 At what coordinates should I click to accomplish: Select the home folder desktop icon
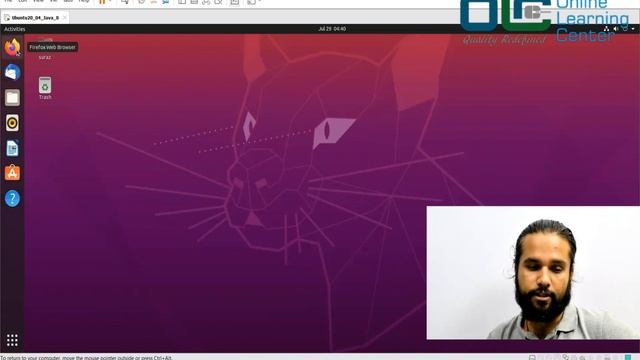point(45,49)
